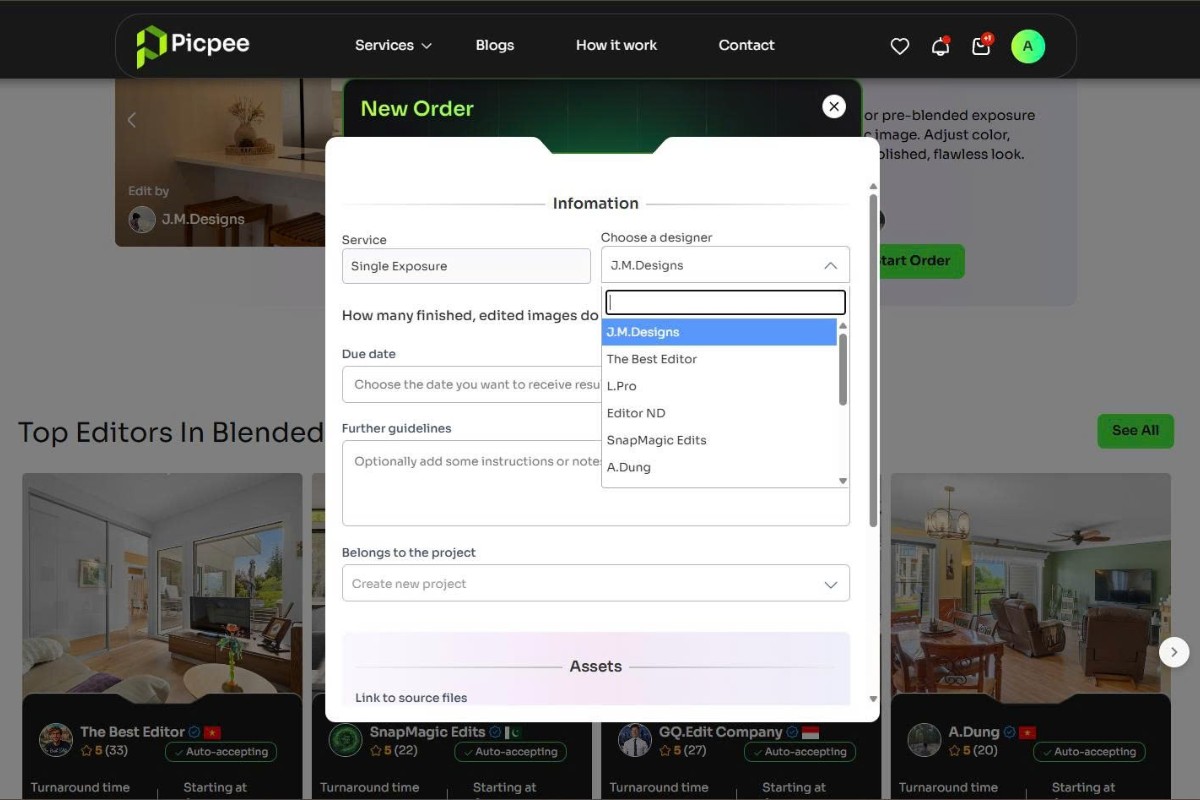Toggle Auto-accepting on SnapMagic Edits card
The image size is (1200, 800).
coord(511,751)
